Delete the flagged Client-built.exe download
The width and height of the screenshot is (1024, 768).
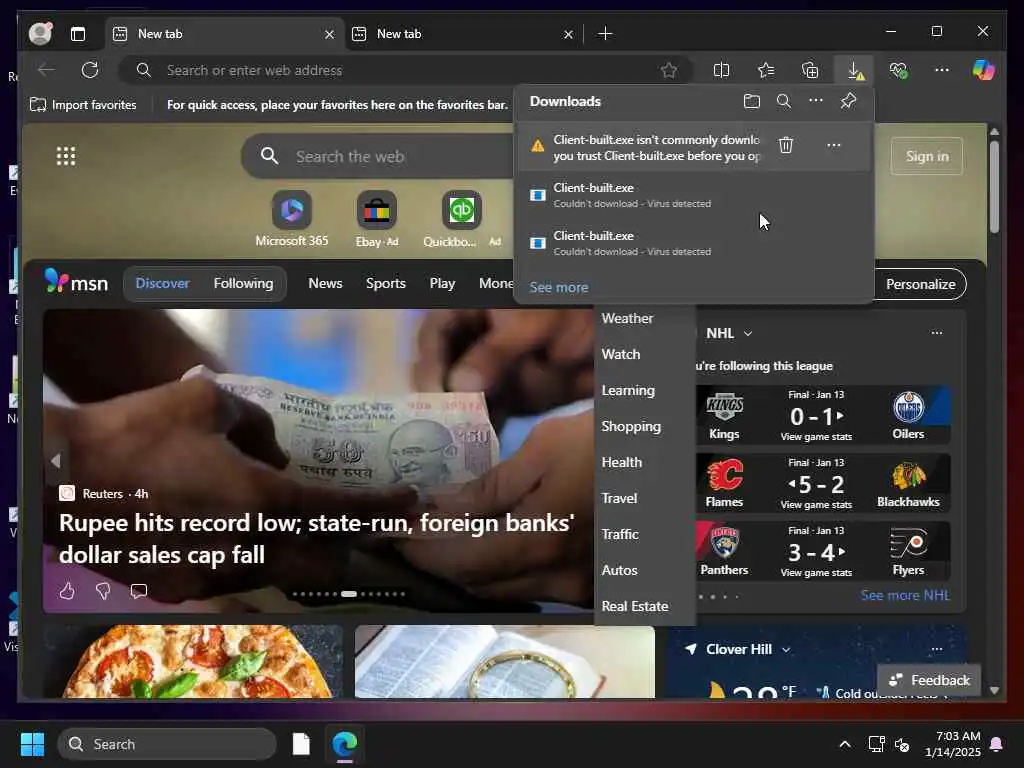(786, 145)
